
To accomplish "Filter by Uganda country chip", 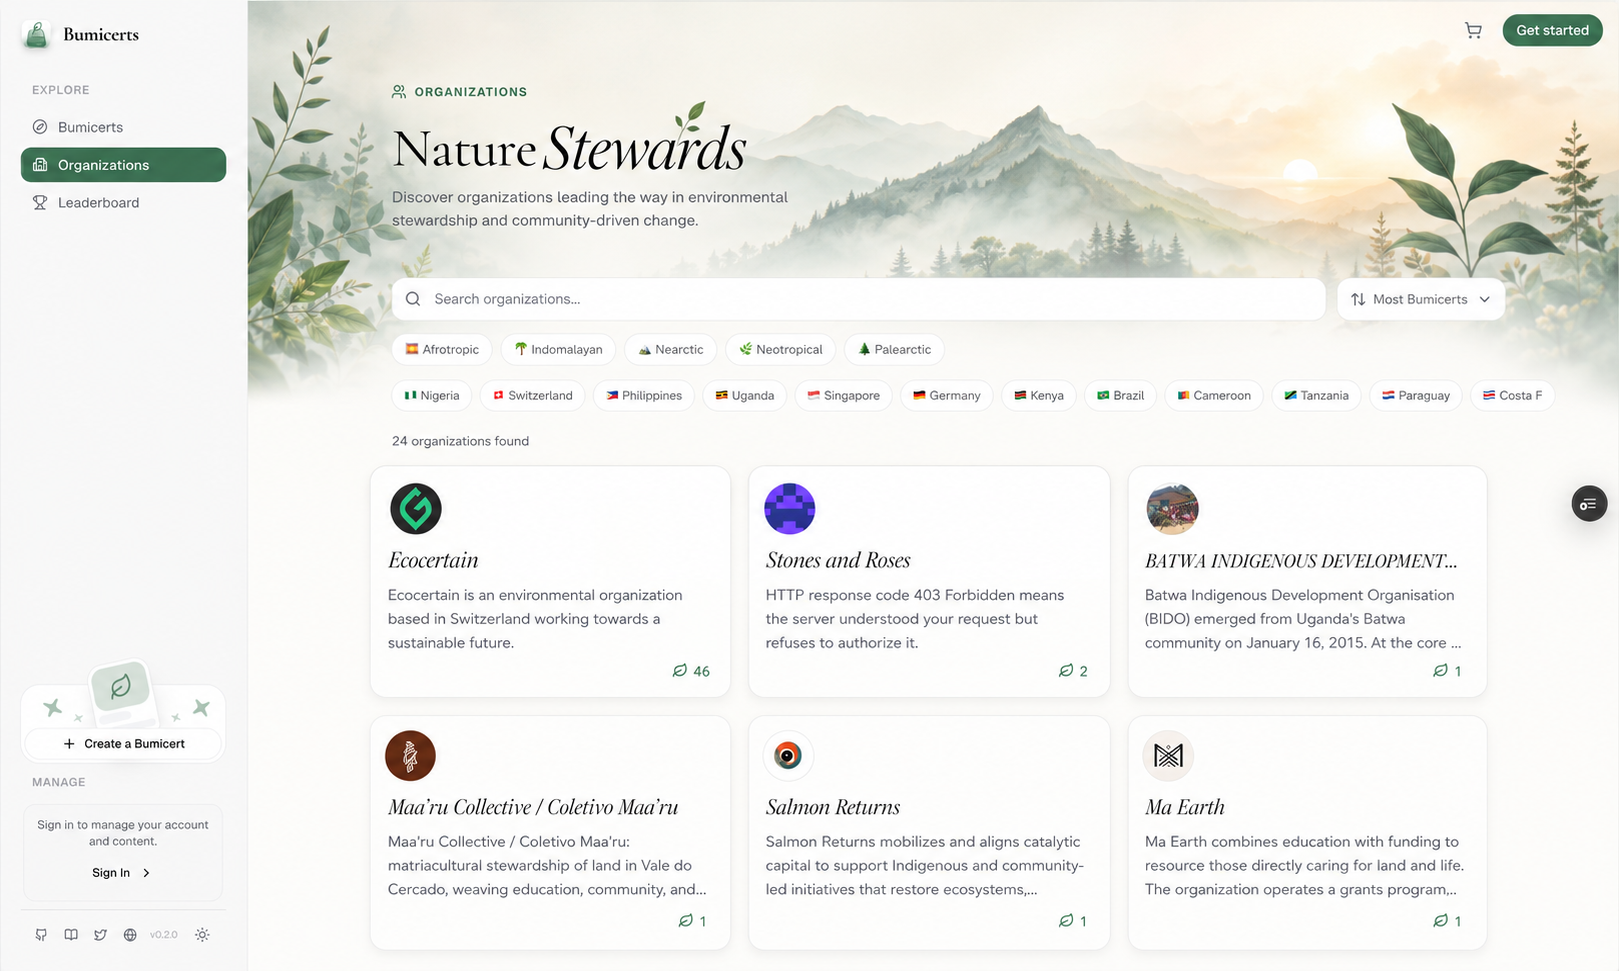I will [745, 395].
